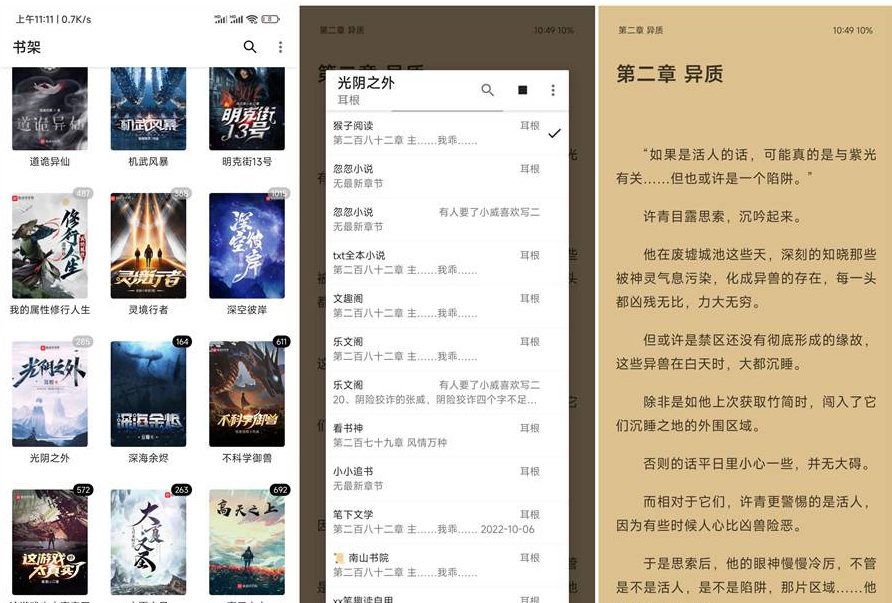Image resolution: width=892 pixels, height=603 pixels.
Task: Open the overflow menu in 光阴之外 dialog
Action: tap(553, 90)
